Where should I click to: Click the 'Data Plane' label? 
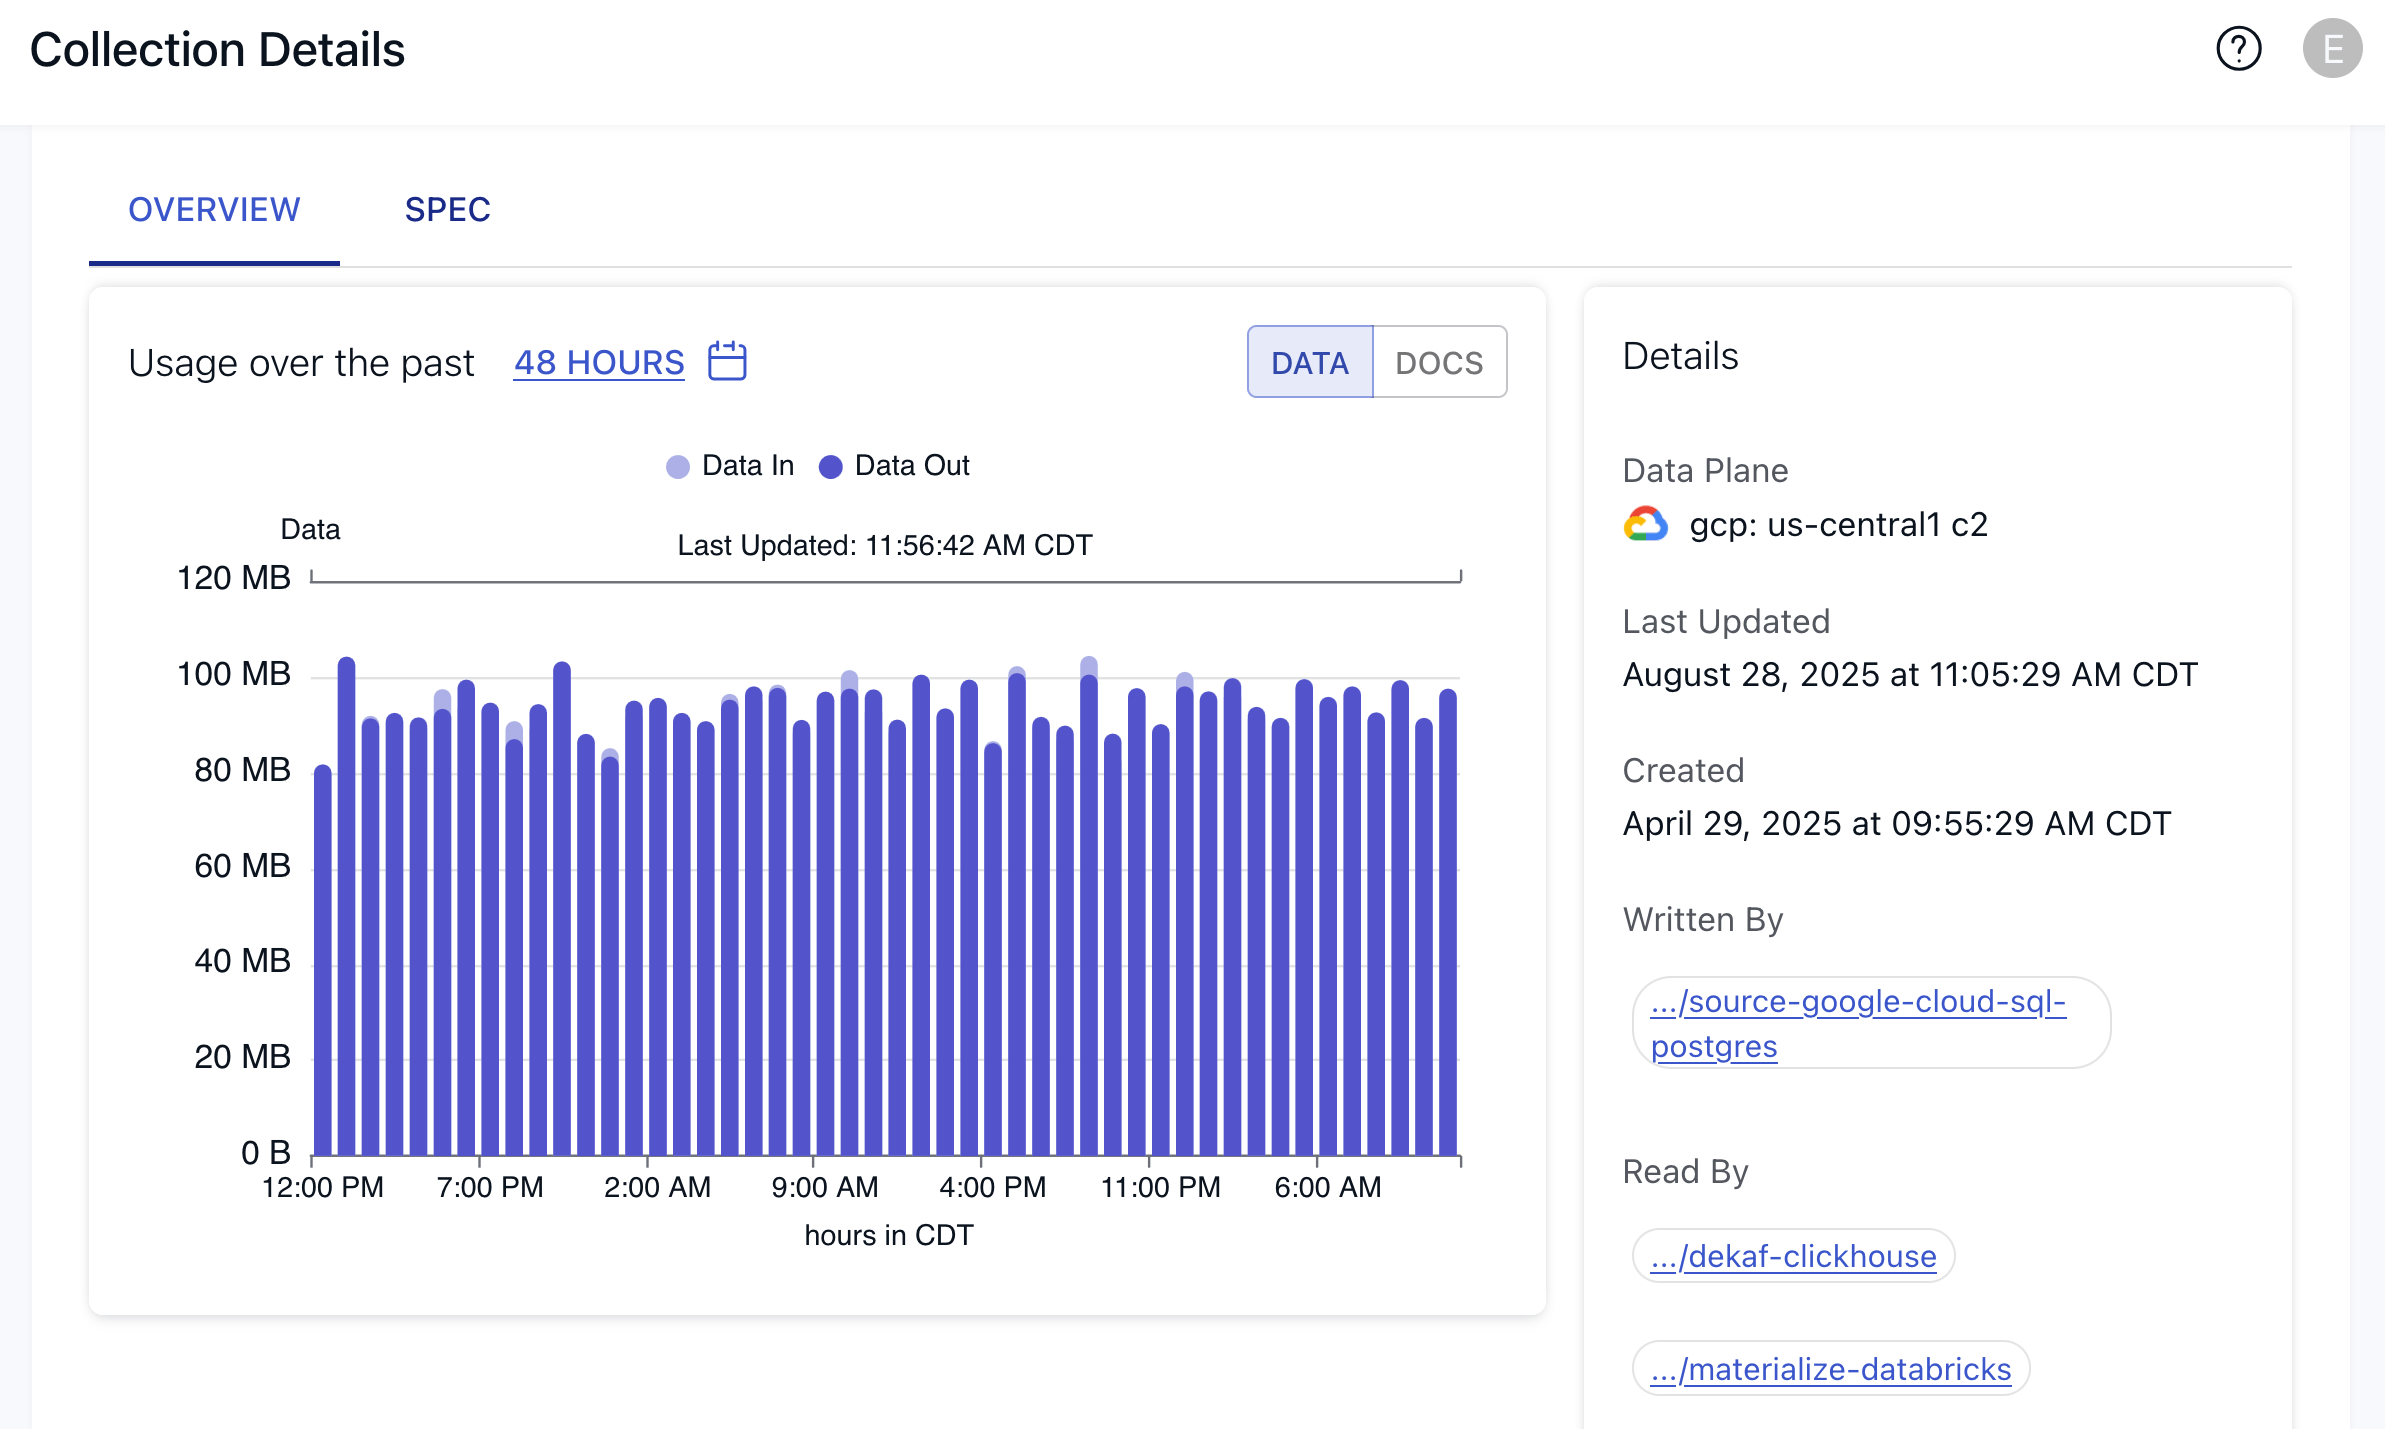tap(1705, 470)
